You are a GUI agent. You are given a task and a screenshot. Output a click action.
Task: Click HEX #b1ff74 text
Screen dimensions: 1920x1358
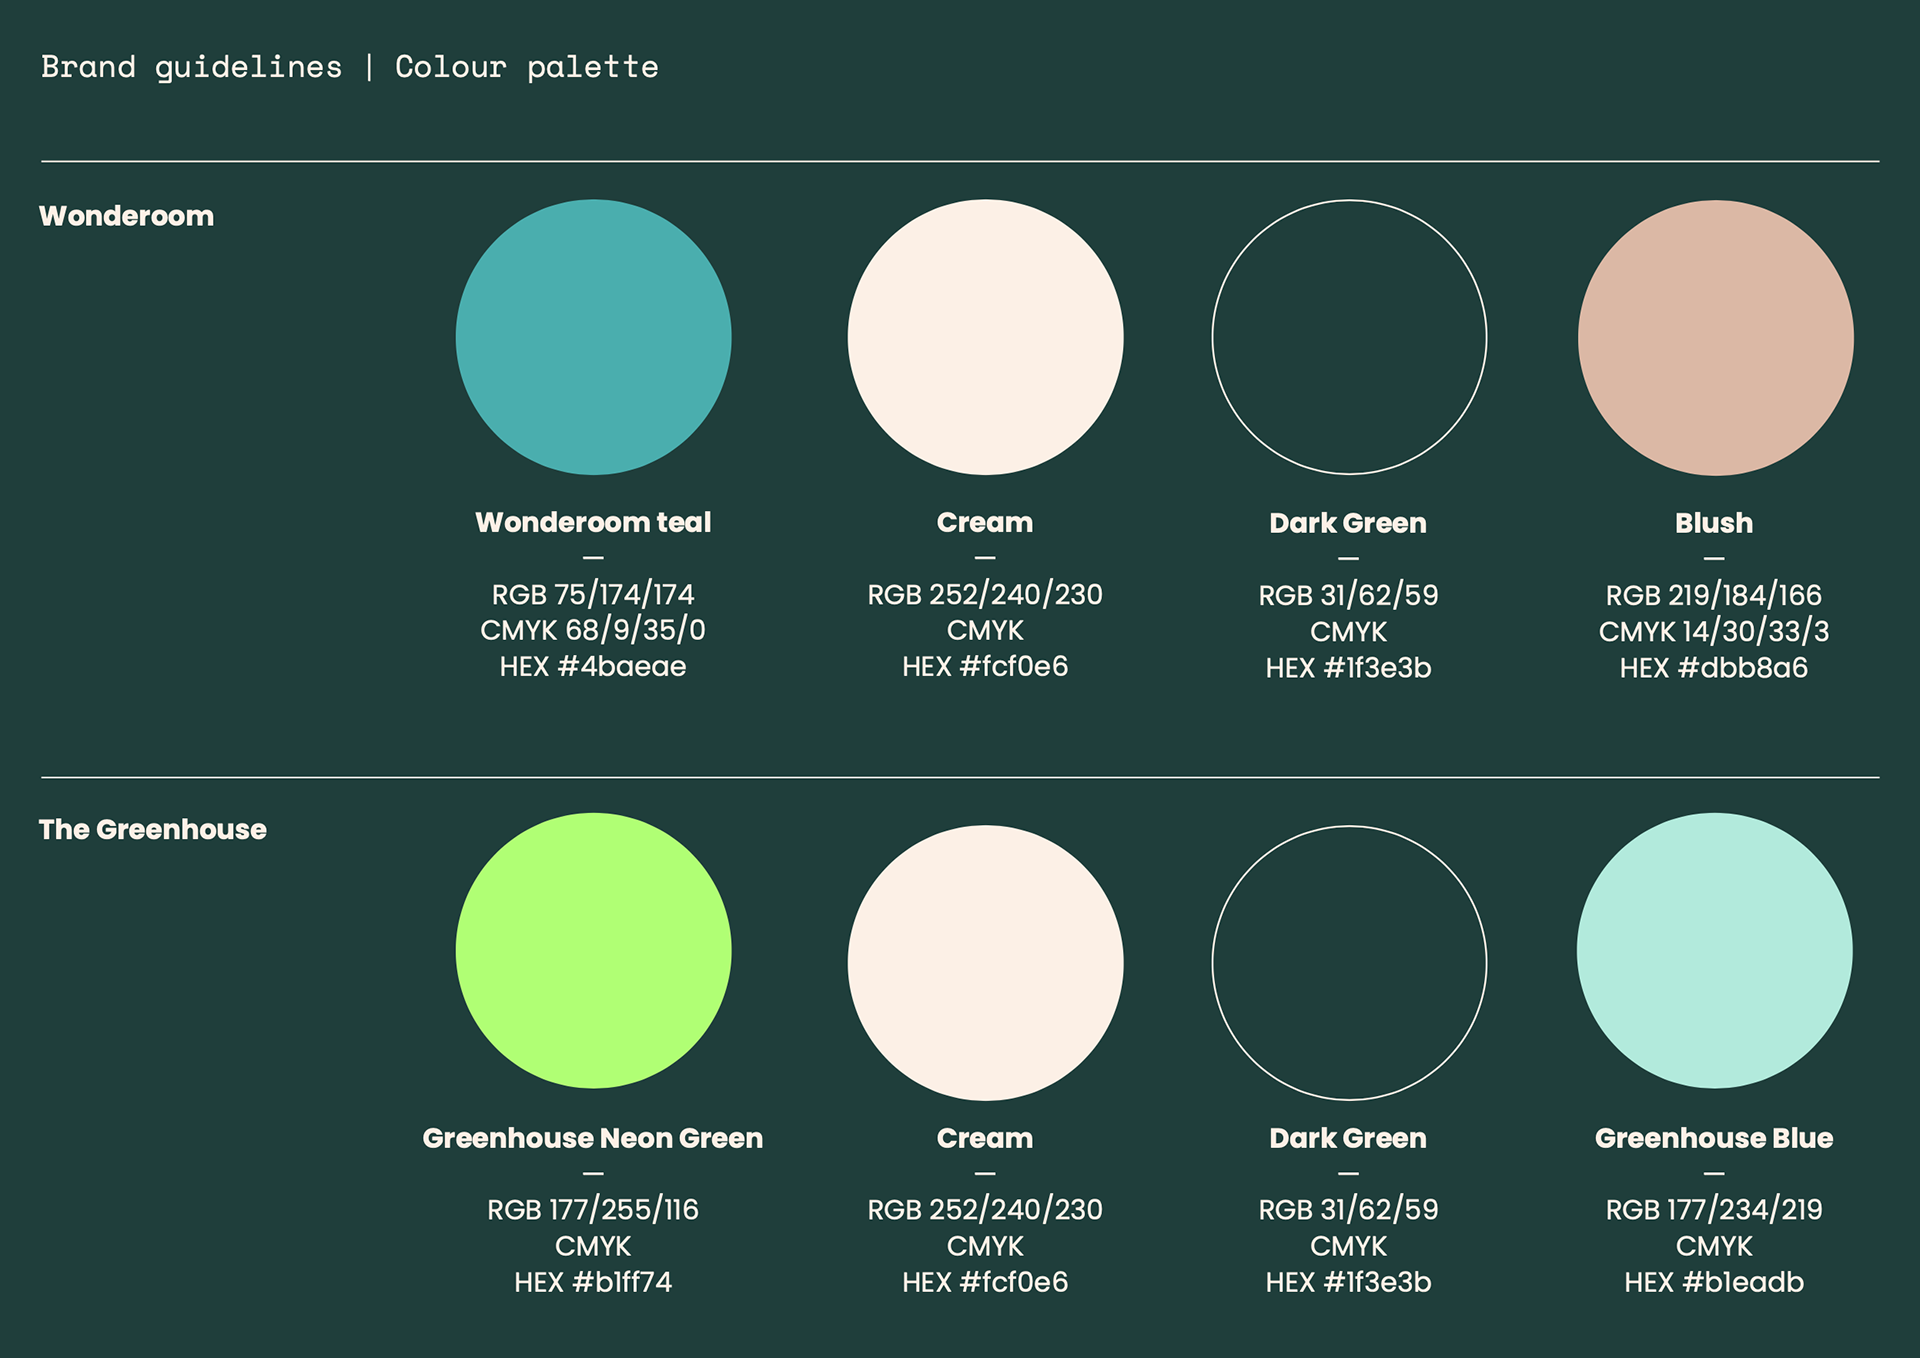point(593,1282)
